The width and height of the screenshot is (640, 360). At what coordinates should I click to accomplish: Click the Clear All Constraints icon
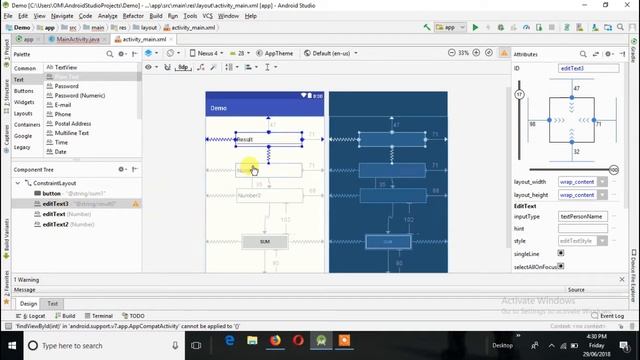(x=201, y=67)
